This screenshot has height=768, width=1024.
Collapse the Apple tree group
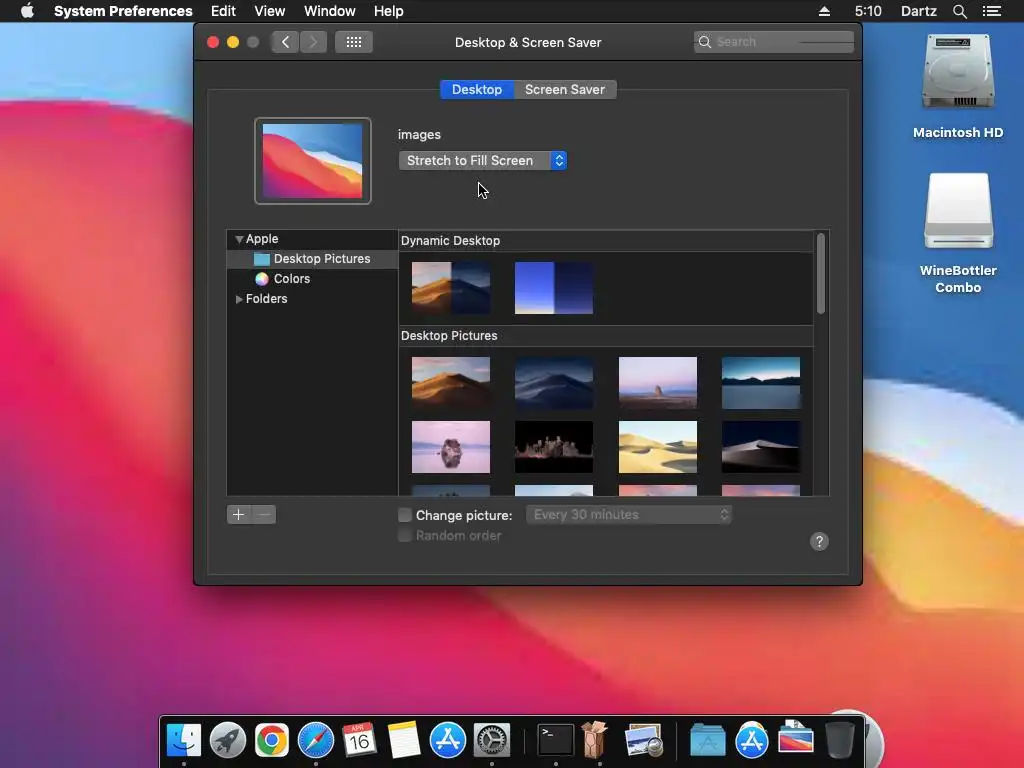(239, 239)
